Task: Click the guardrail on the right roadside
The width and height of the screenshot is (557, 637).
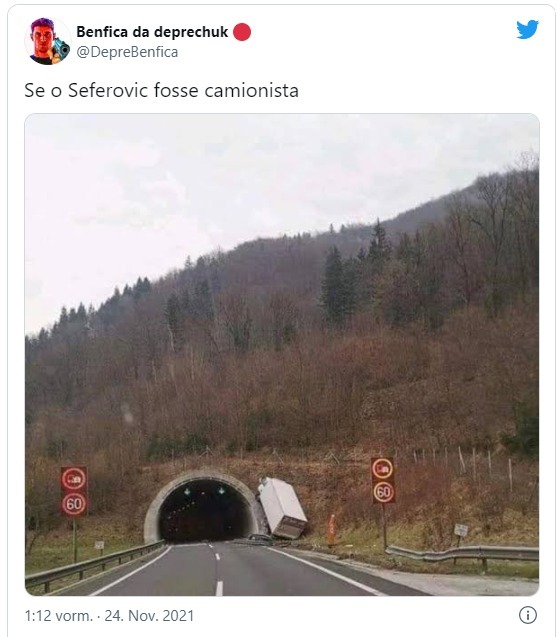Action: [x=462, y=554]
